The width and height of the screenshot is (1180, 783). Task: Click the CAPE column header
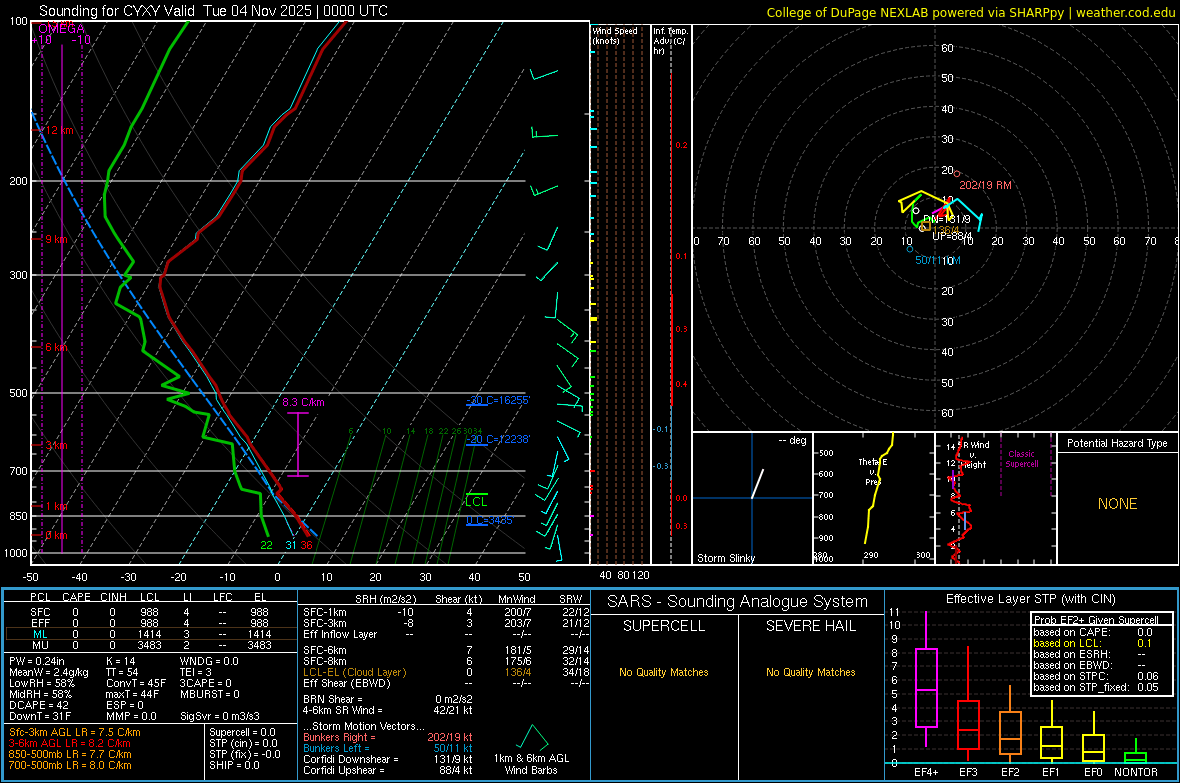(x=76, y=597)
